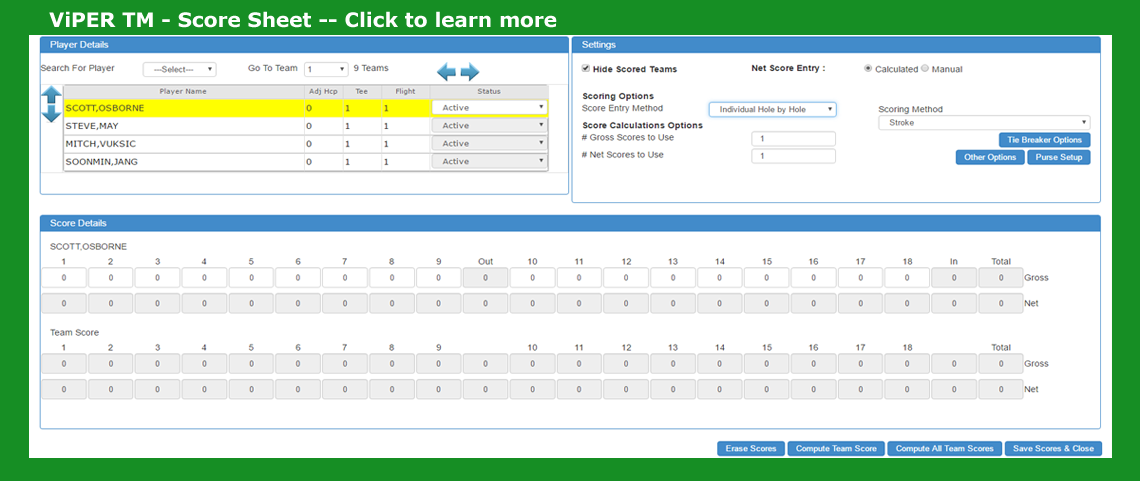Open status dropdown for MITCH,VUKSIC
Viewport: 1140px width, 481px height.
tap(489, 144)
